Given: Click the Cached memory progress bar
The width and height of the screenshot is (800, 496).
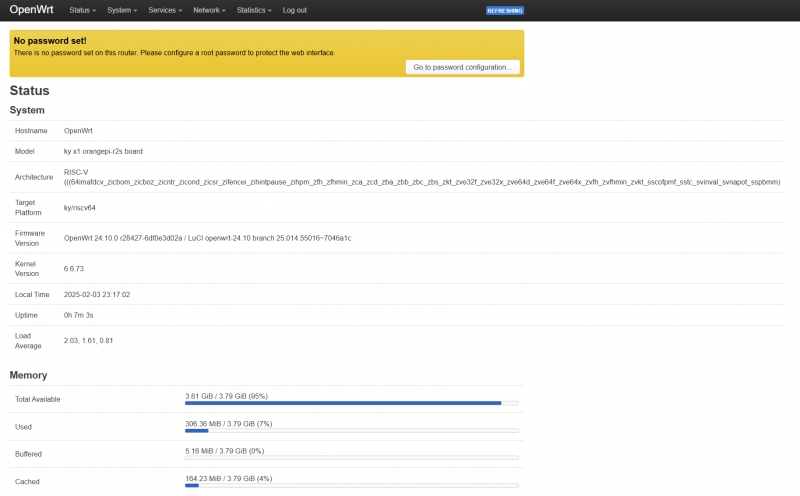Looking at the screenshot, I should [x=352, y=485].
